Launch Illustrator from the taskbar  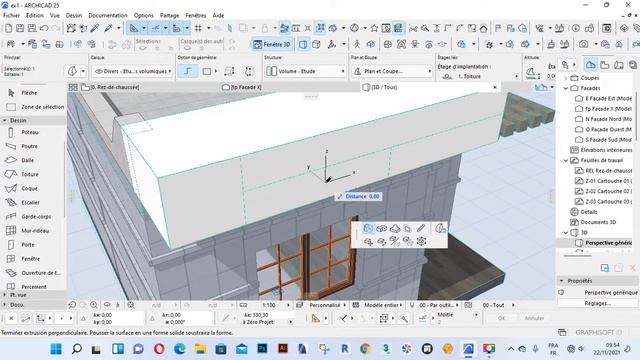282,349
